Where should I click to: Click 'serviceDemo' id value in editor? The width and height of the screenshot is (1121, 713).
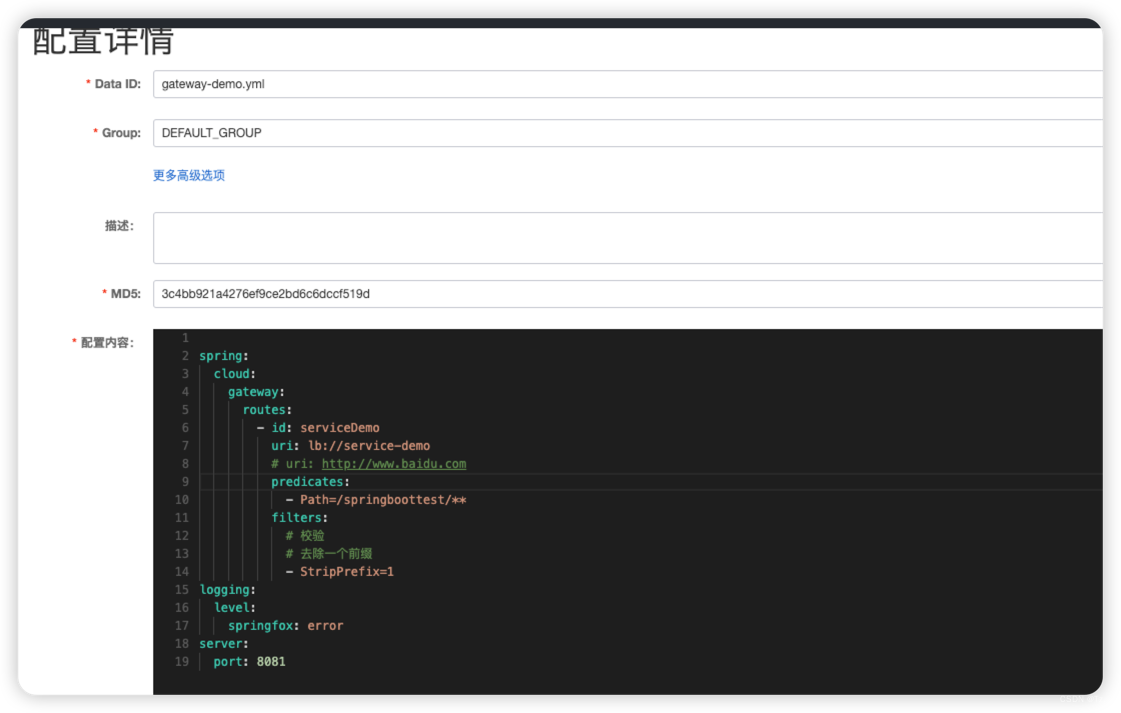pyautogui.click(x=340, y=428)
